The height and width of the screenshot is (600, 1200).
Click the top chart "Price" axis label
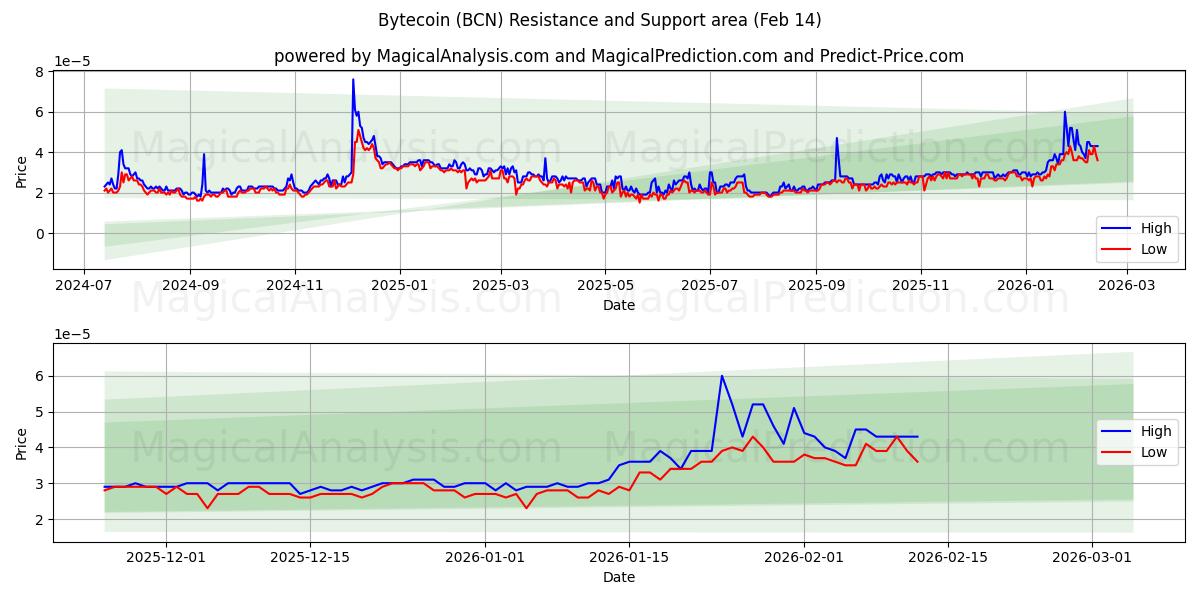(x=21, y=171)
